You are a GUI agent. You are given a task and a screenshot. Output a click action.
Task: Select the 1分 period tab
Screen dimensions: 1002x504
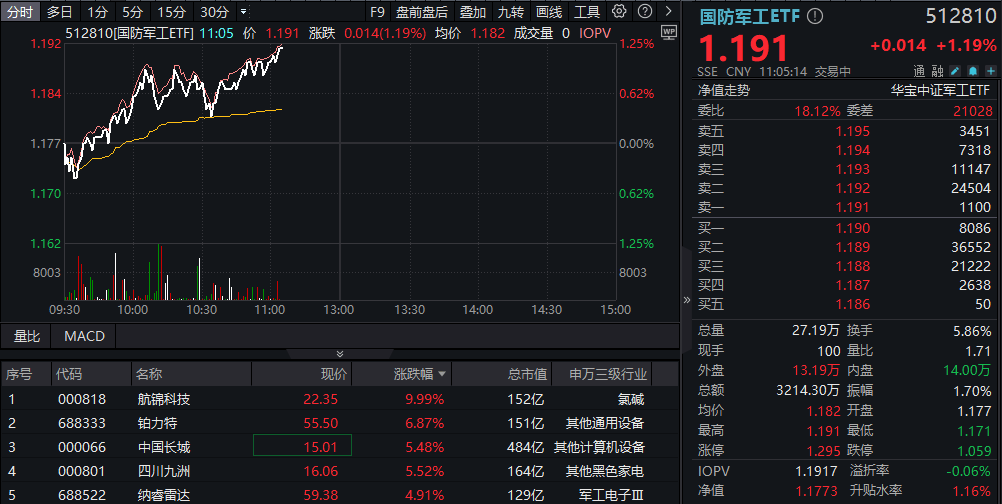tap(98, 11)
